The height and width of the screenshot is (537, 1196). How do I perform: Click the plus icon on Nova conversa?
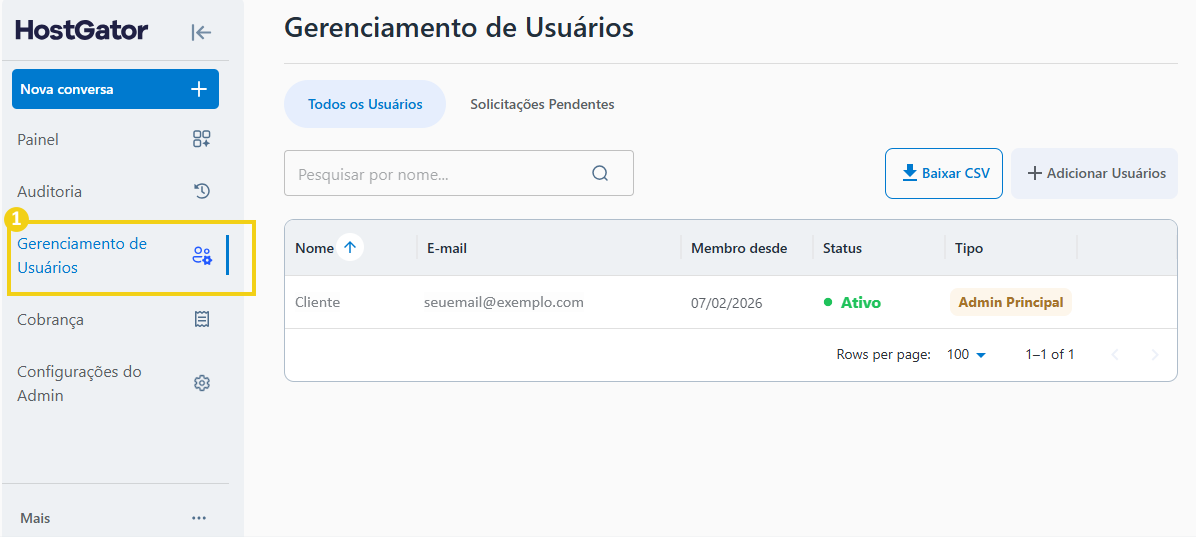pyautogui.click(x=199, y=89)
